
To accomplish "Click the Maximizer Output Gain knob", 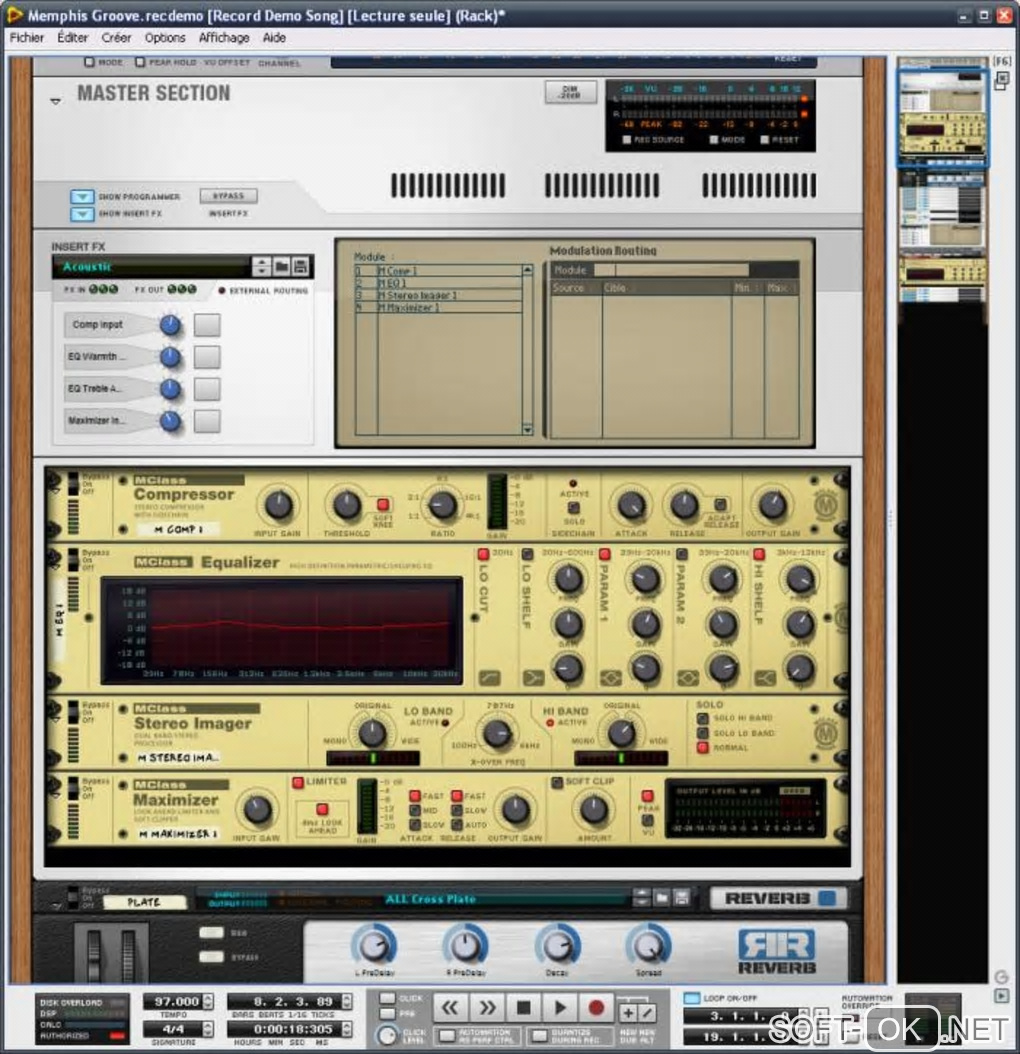I will pyautogui.click(x=515, y=810).
